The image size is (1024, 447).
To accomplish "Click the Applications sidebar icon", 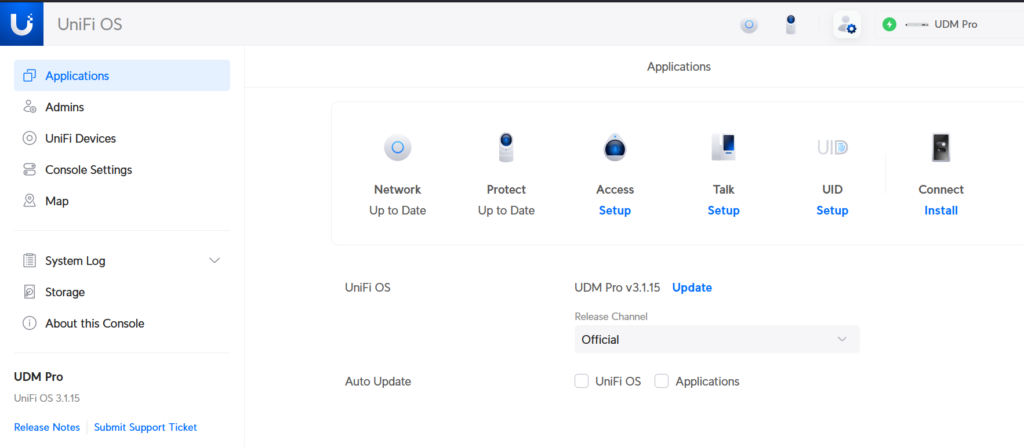I will [29, 76].
